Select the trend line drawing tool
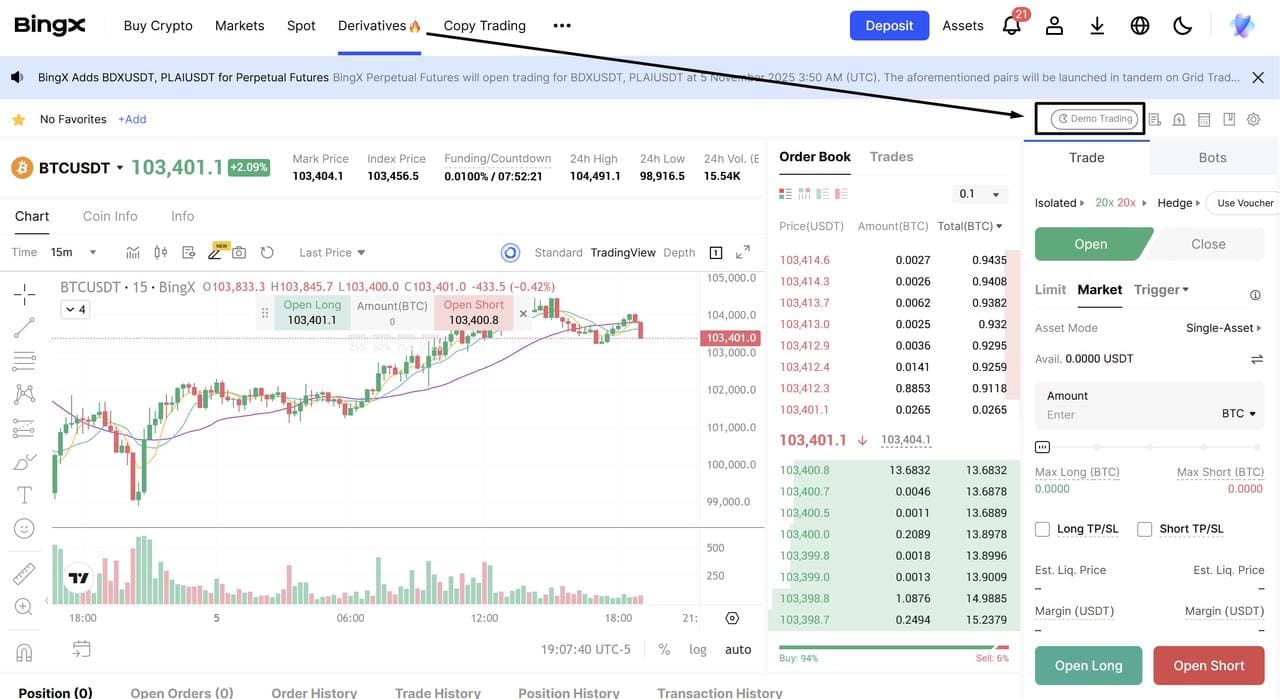 tap(24, 327)
